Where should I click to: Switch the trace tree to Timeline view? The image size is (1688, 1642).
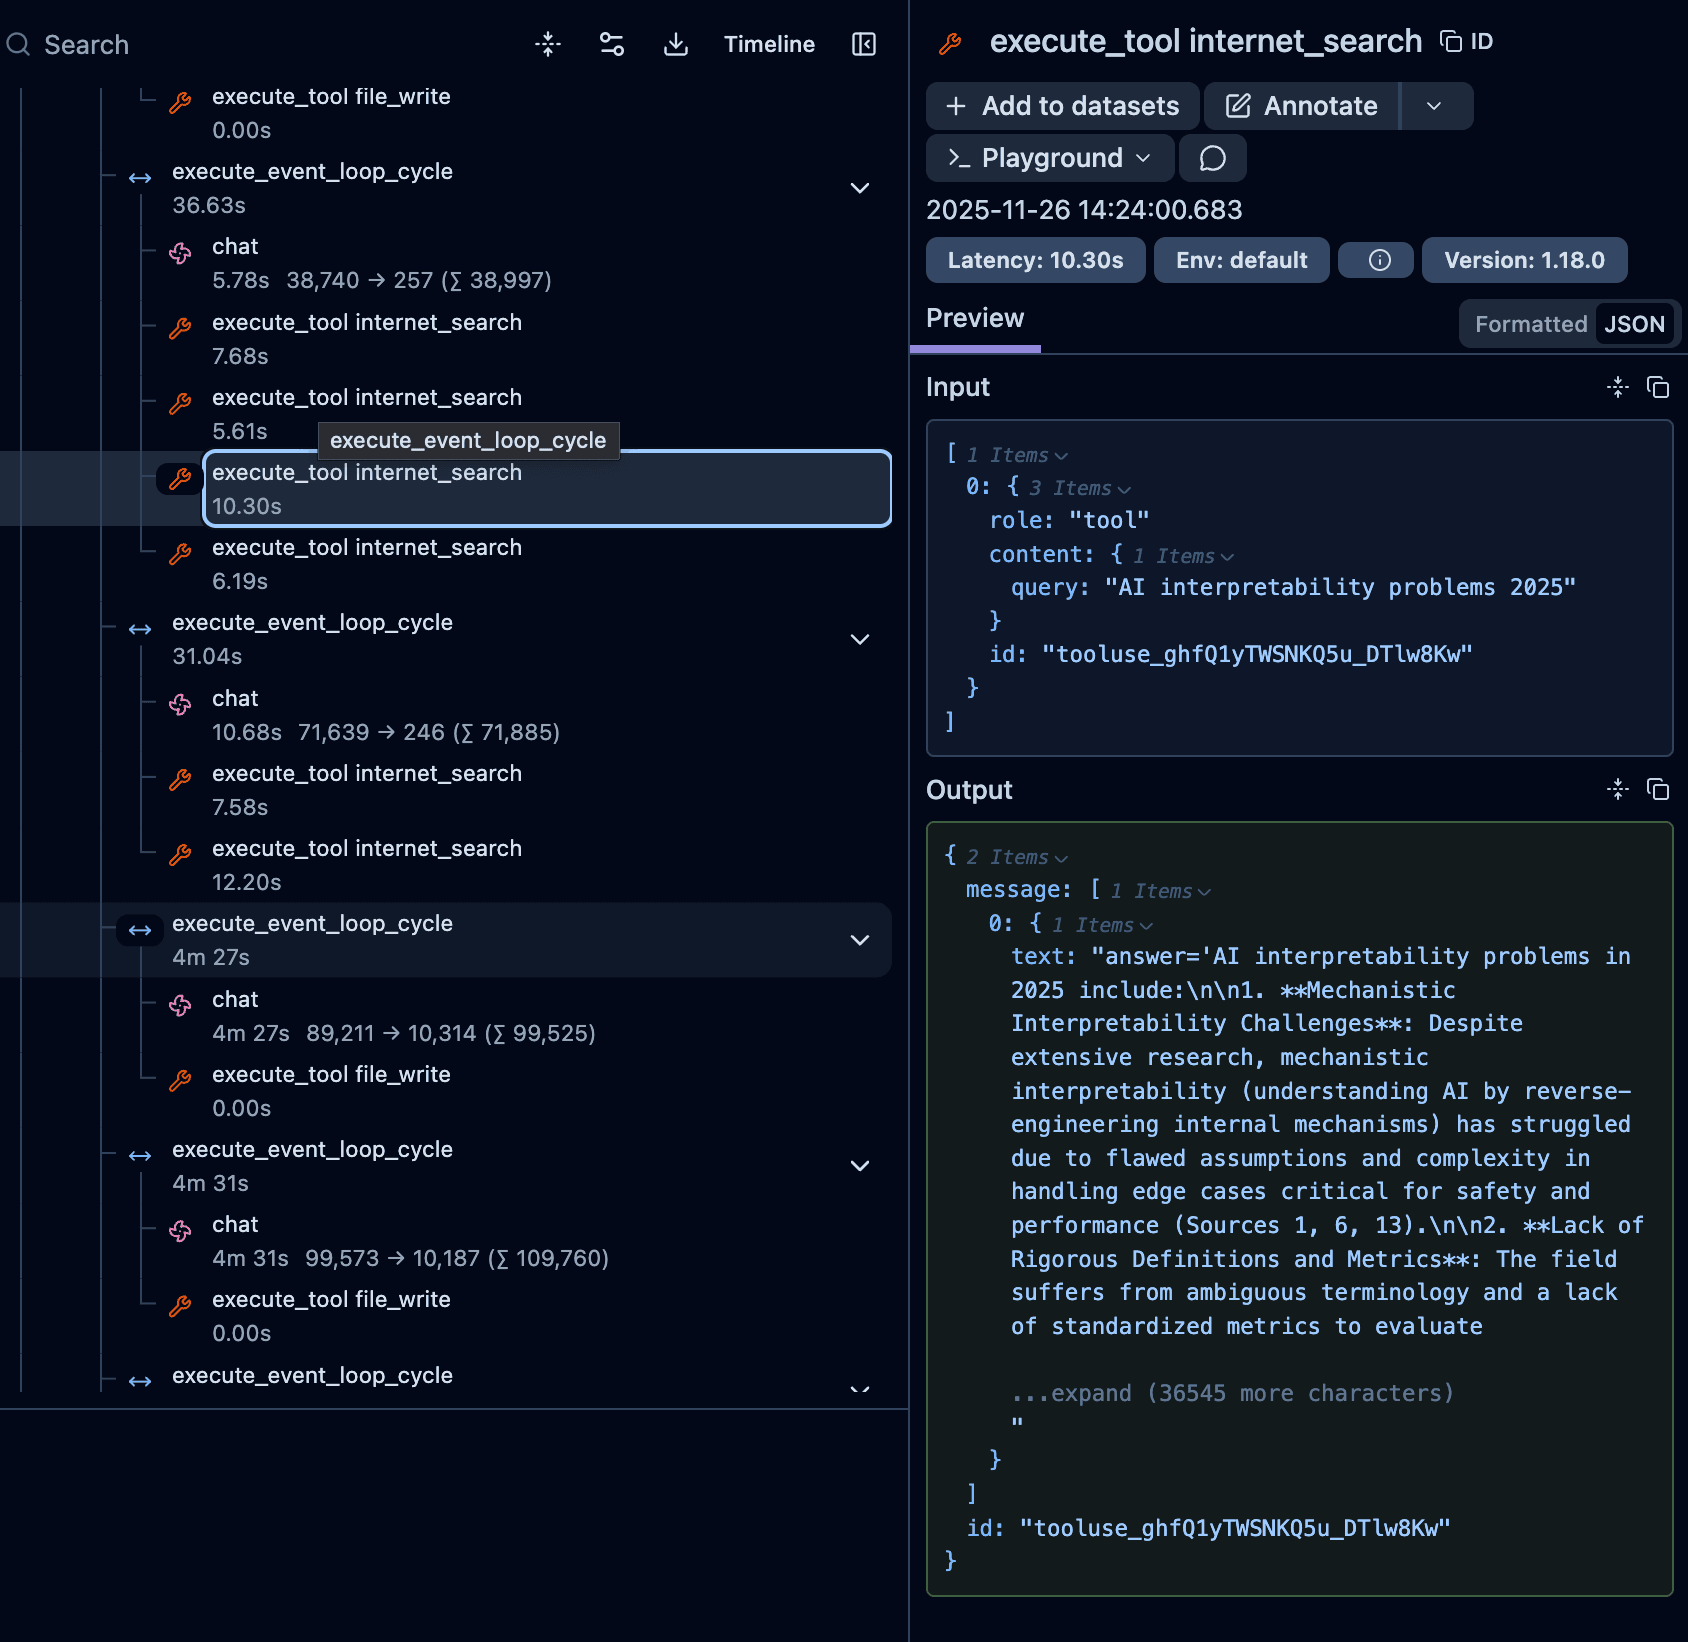coord(769,44)
